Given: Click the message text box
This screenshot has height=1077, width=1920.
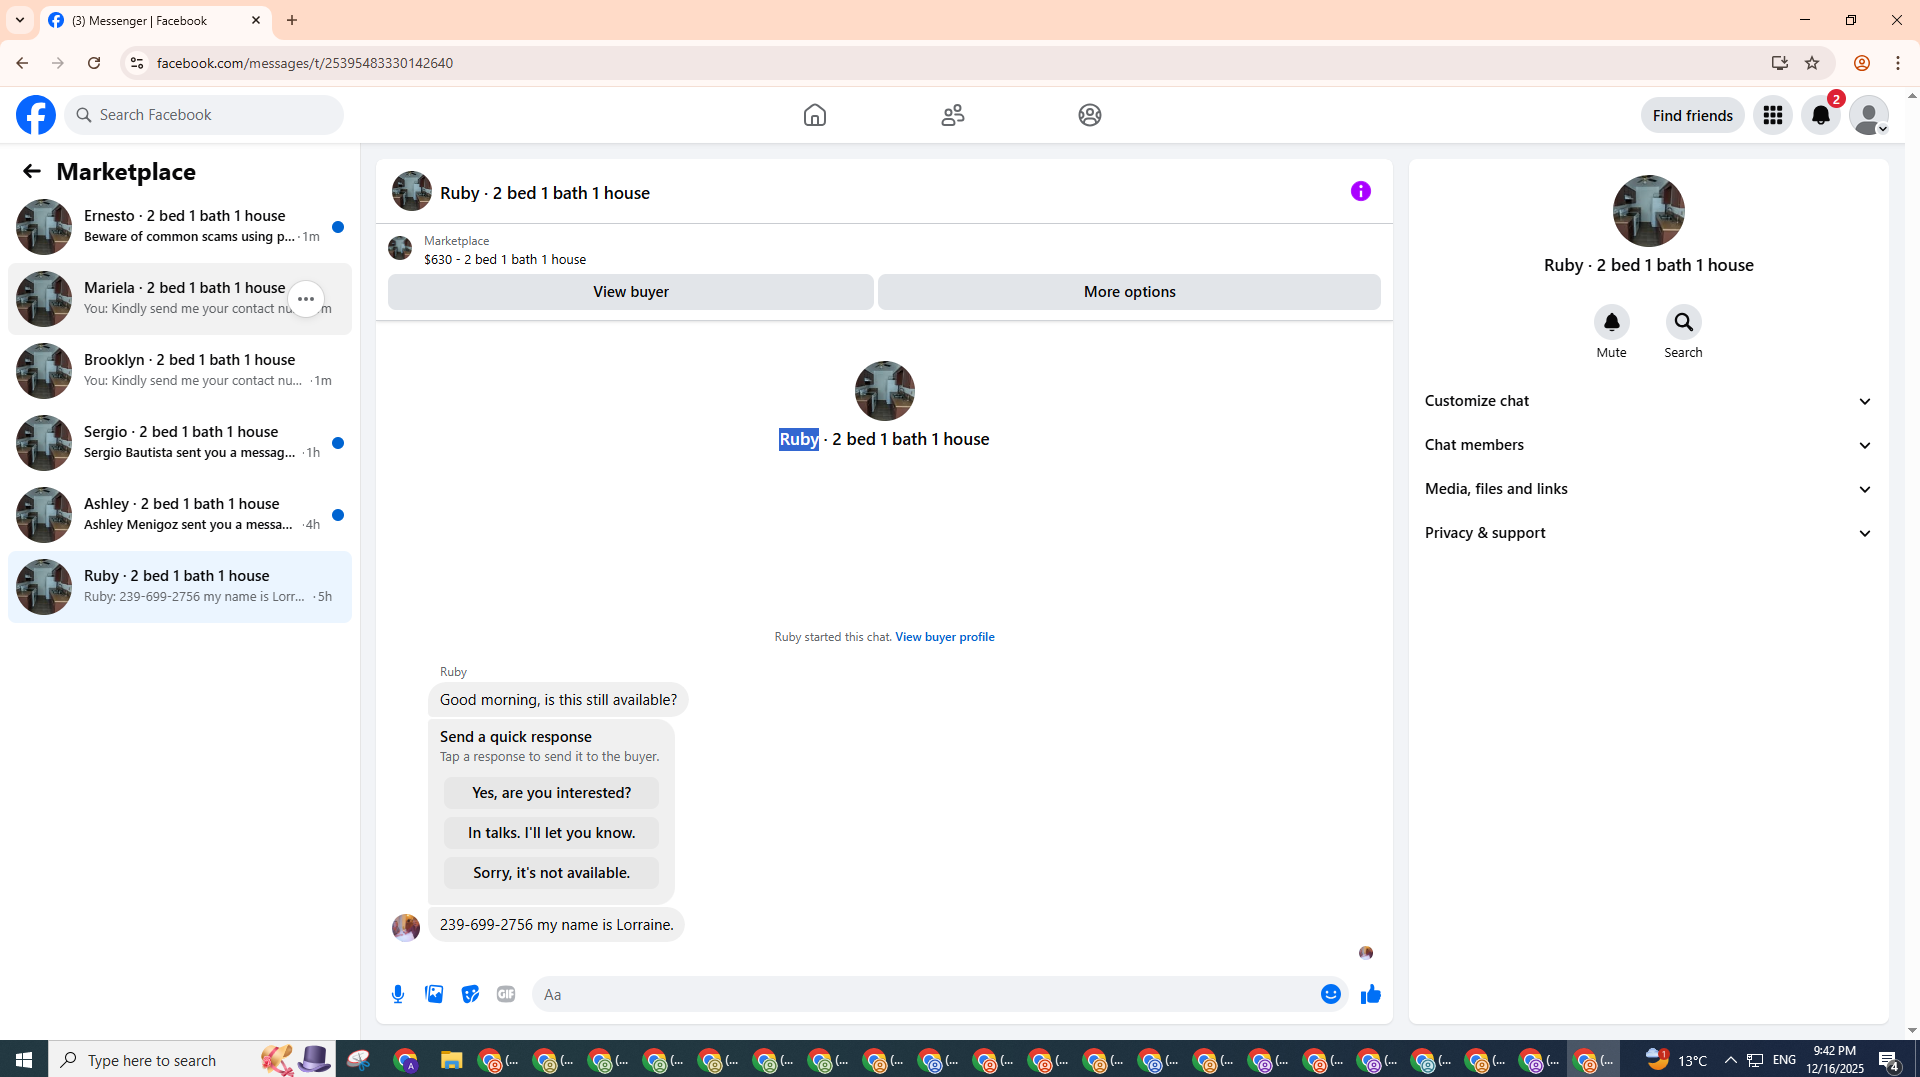Looking at the screenshot, I should pyautogui.click(x=925, y=994).
